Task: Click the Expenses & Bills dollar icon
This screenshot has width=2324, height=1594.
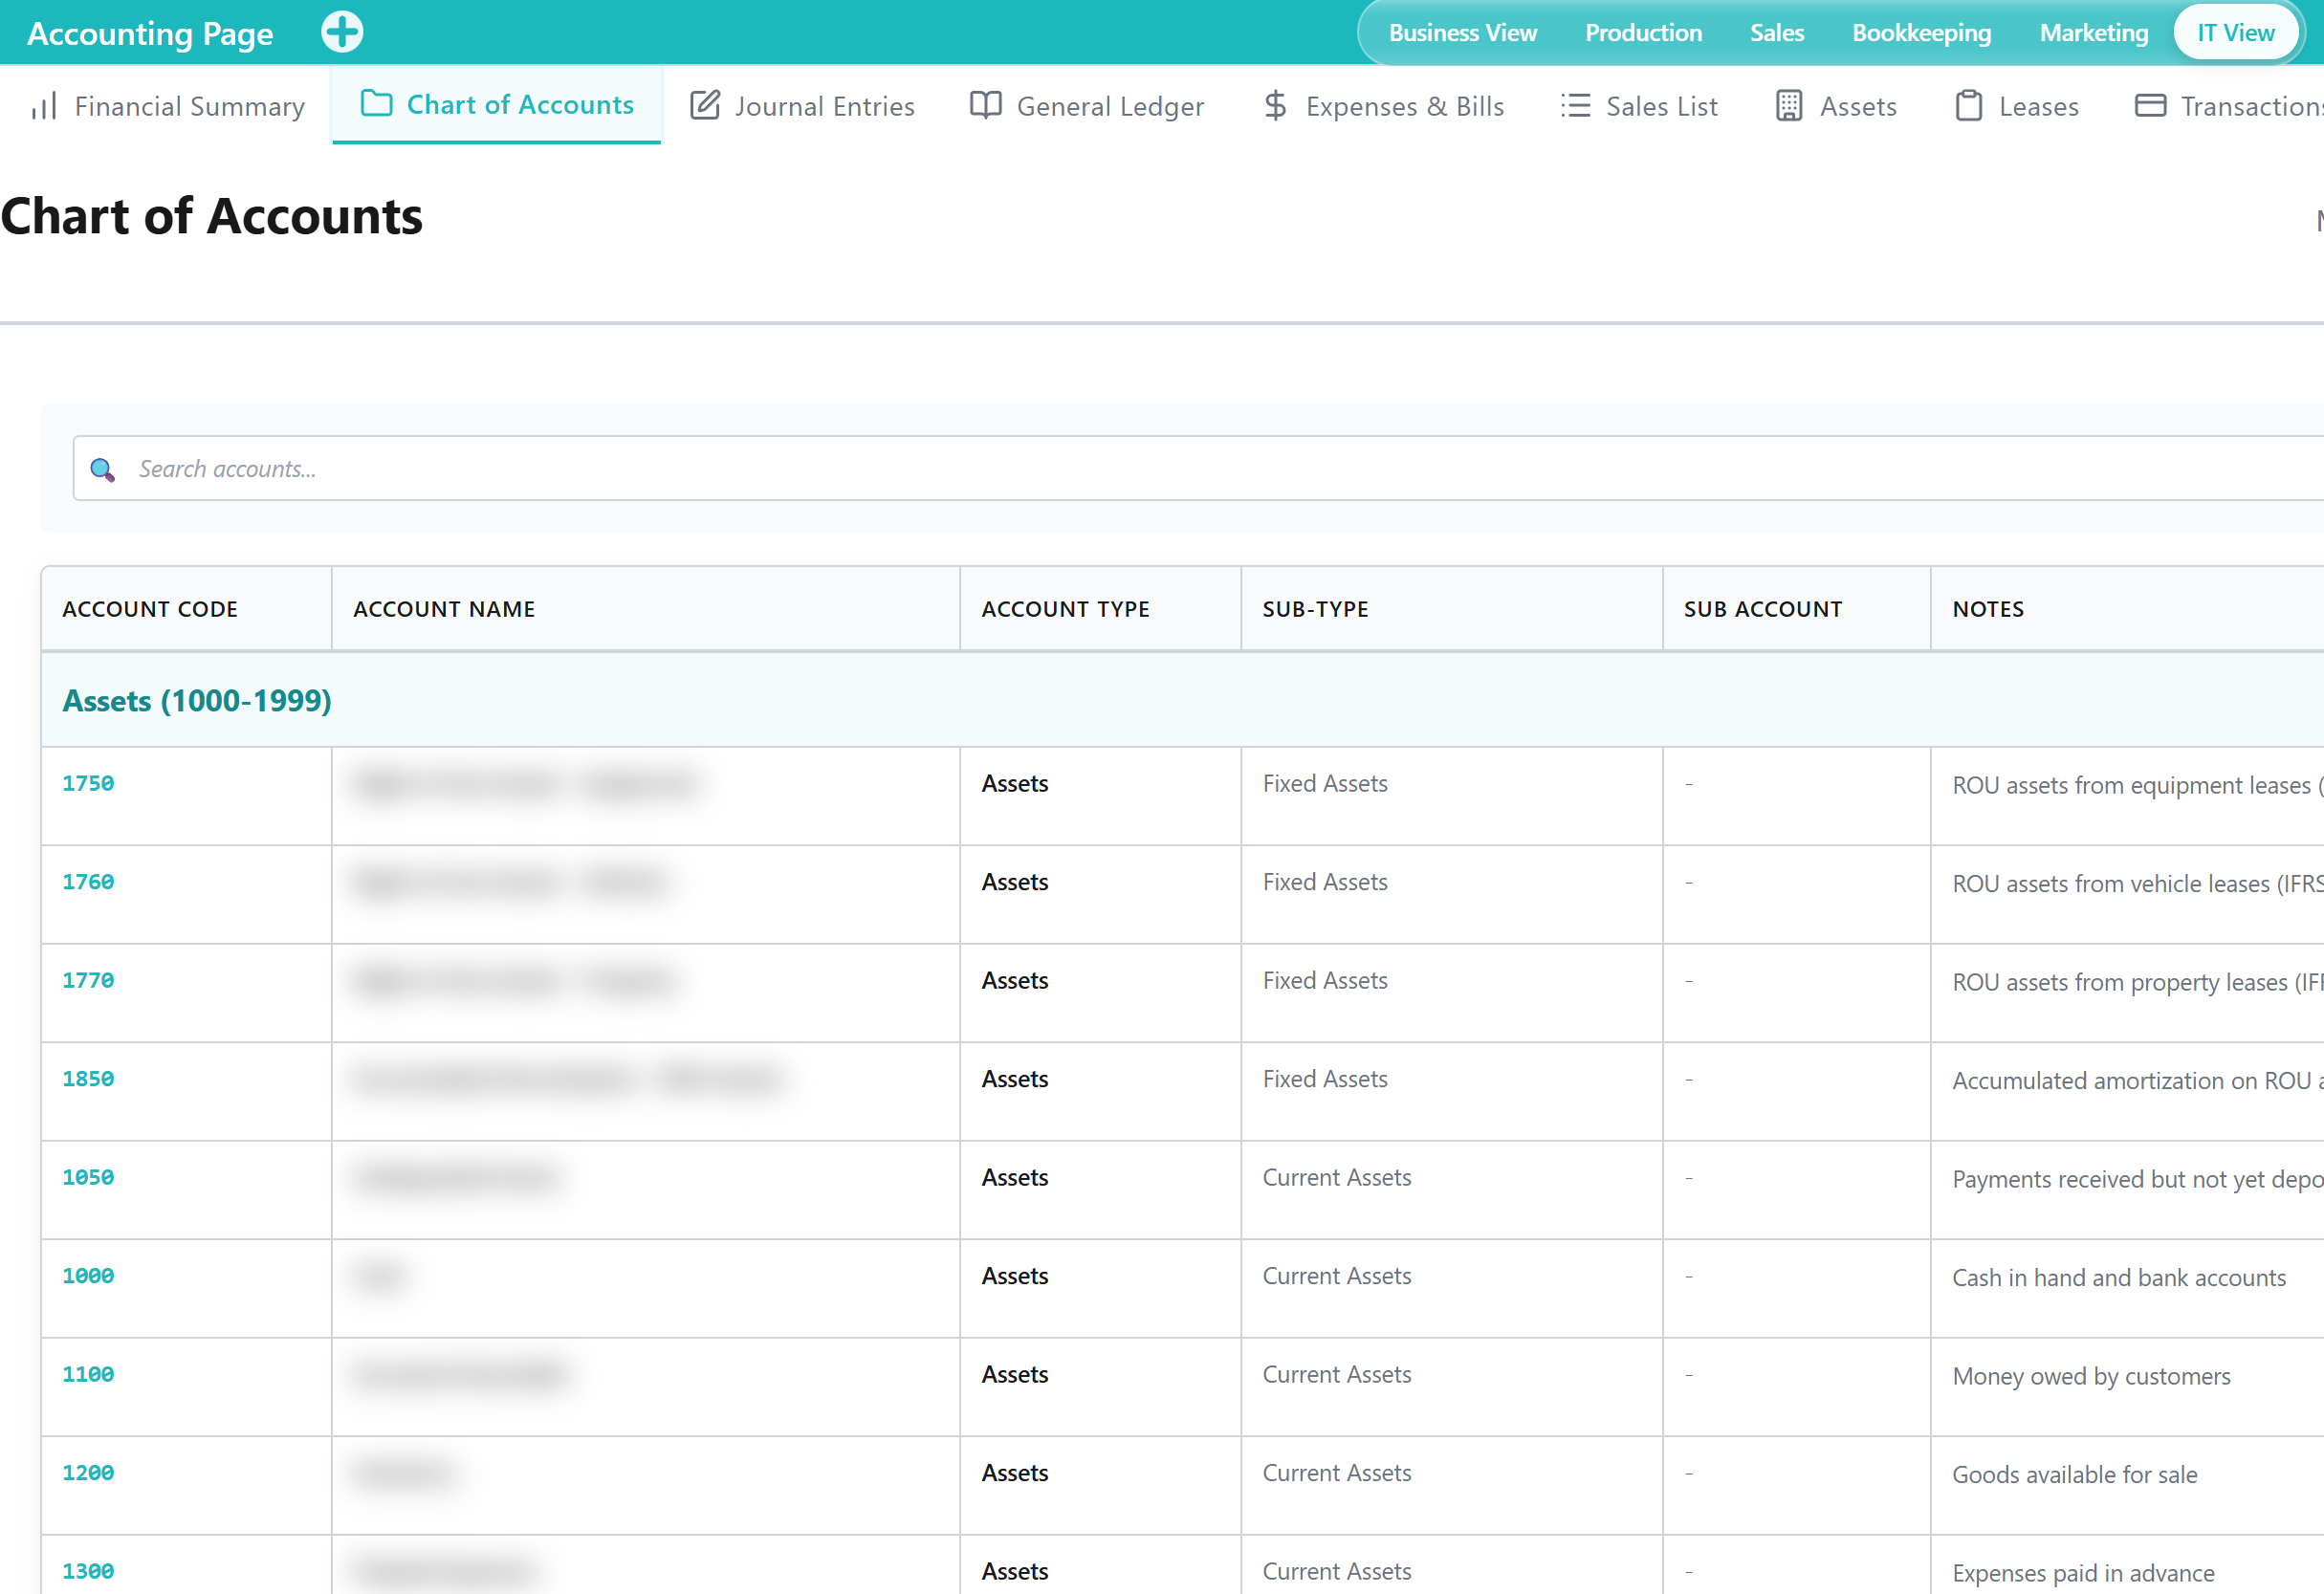Action: coord(1275,106)
